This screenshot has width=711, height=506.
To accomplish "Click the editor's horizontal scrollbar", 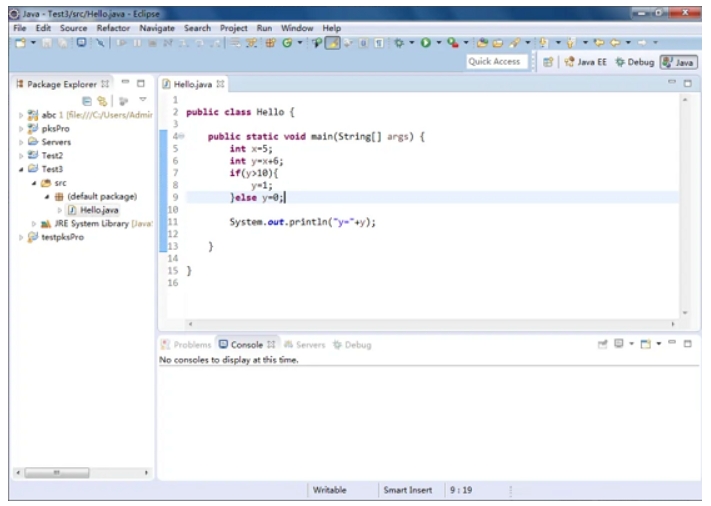I will click(x=430, y=323).
